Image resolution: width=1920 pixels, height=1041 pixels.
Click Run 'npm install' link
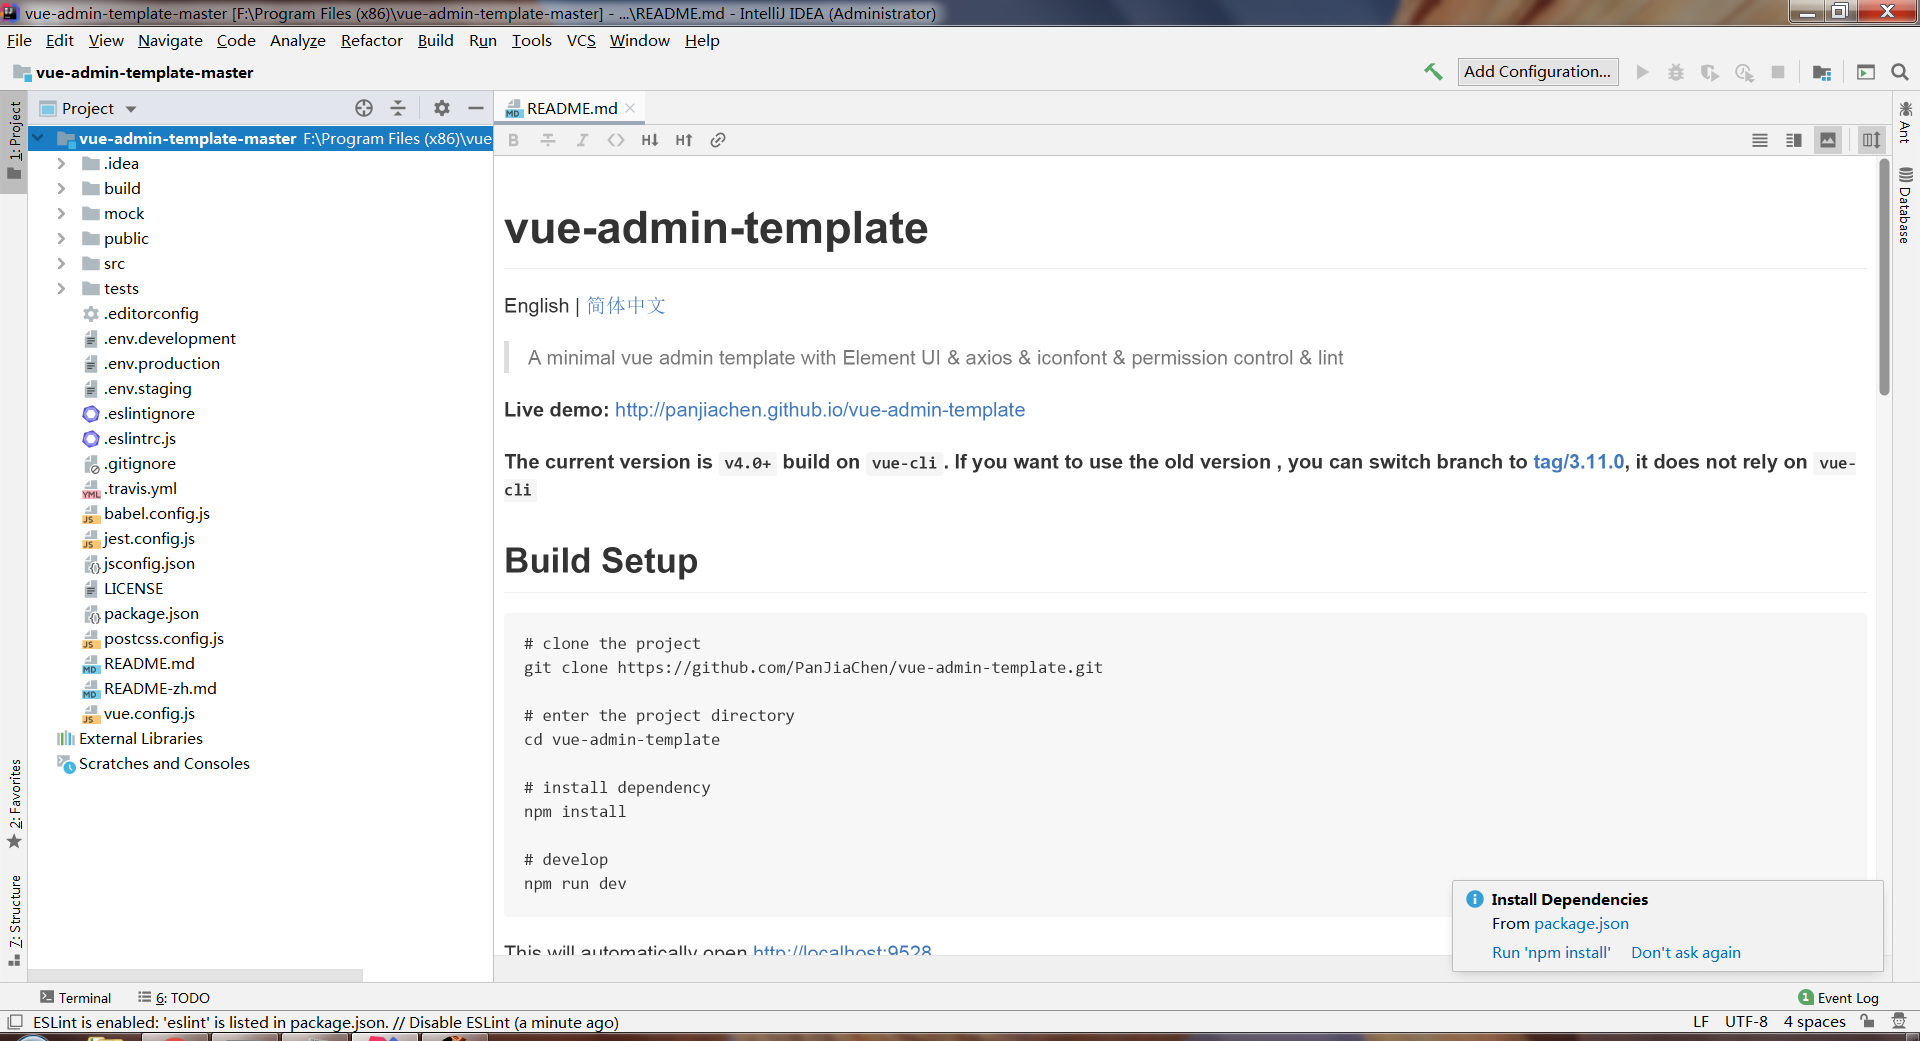[1551, 953]
